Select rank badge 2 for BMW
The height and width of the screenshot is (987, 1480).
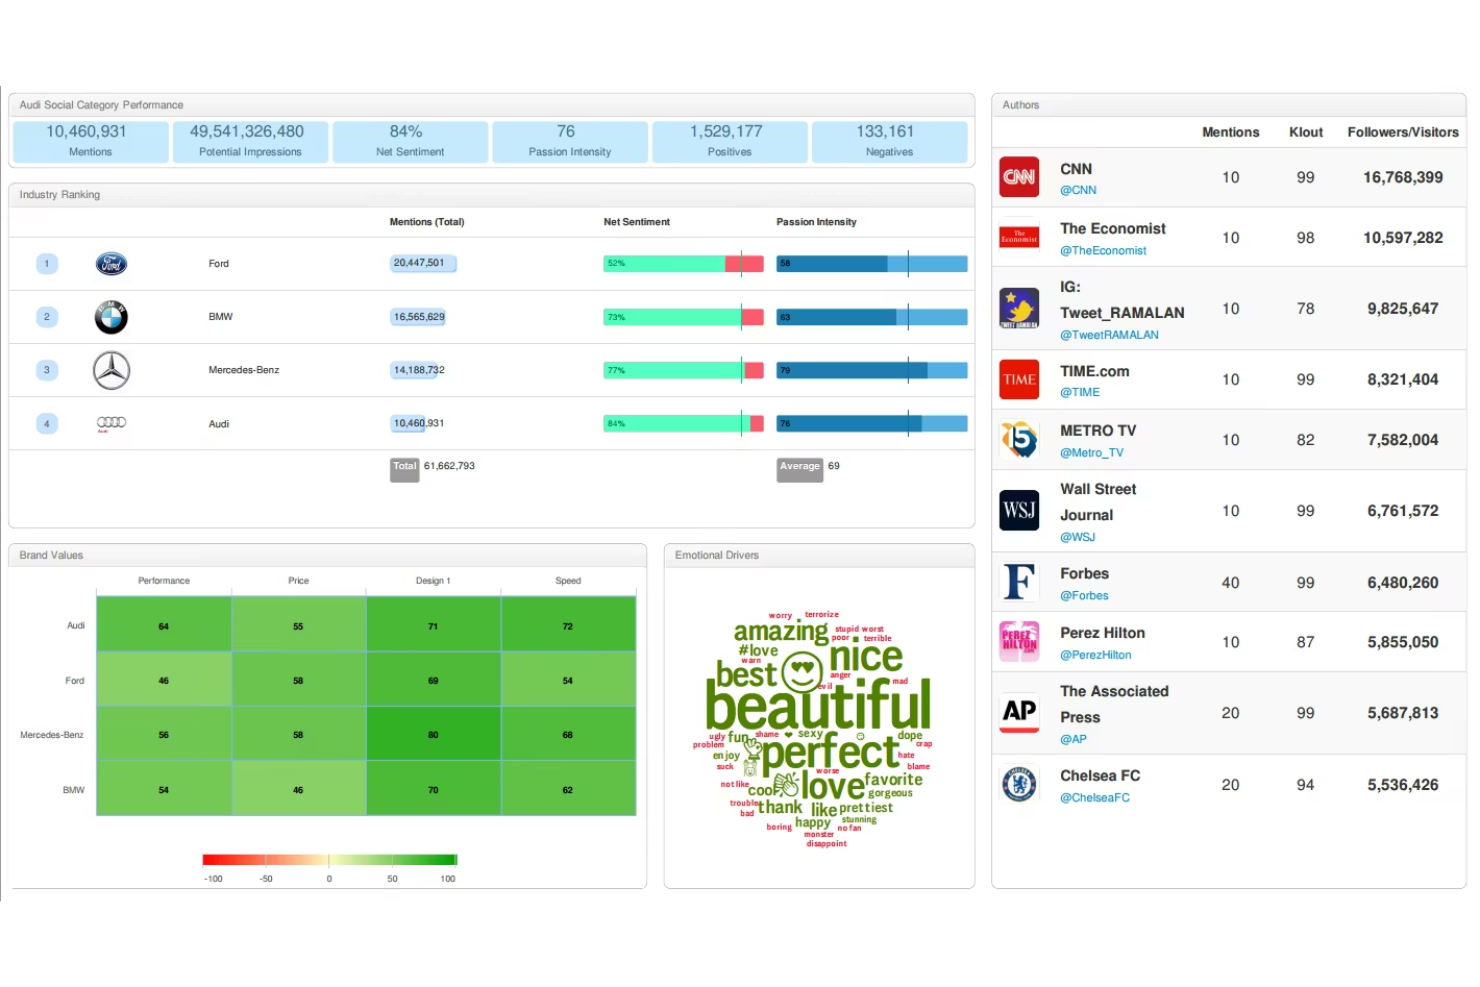(47, 317)
